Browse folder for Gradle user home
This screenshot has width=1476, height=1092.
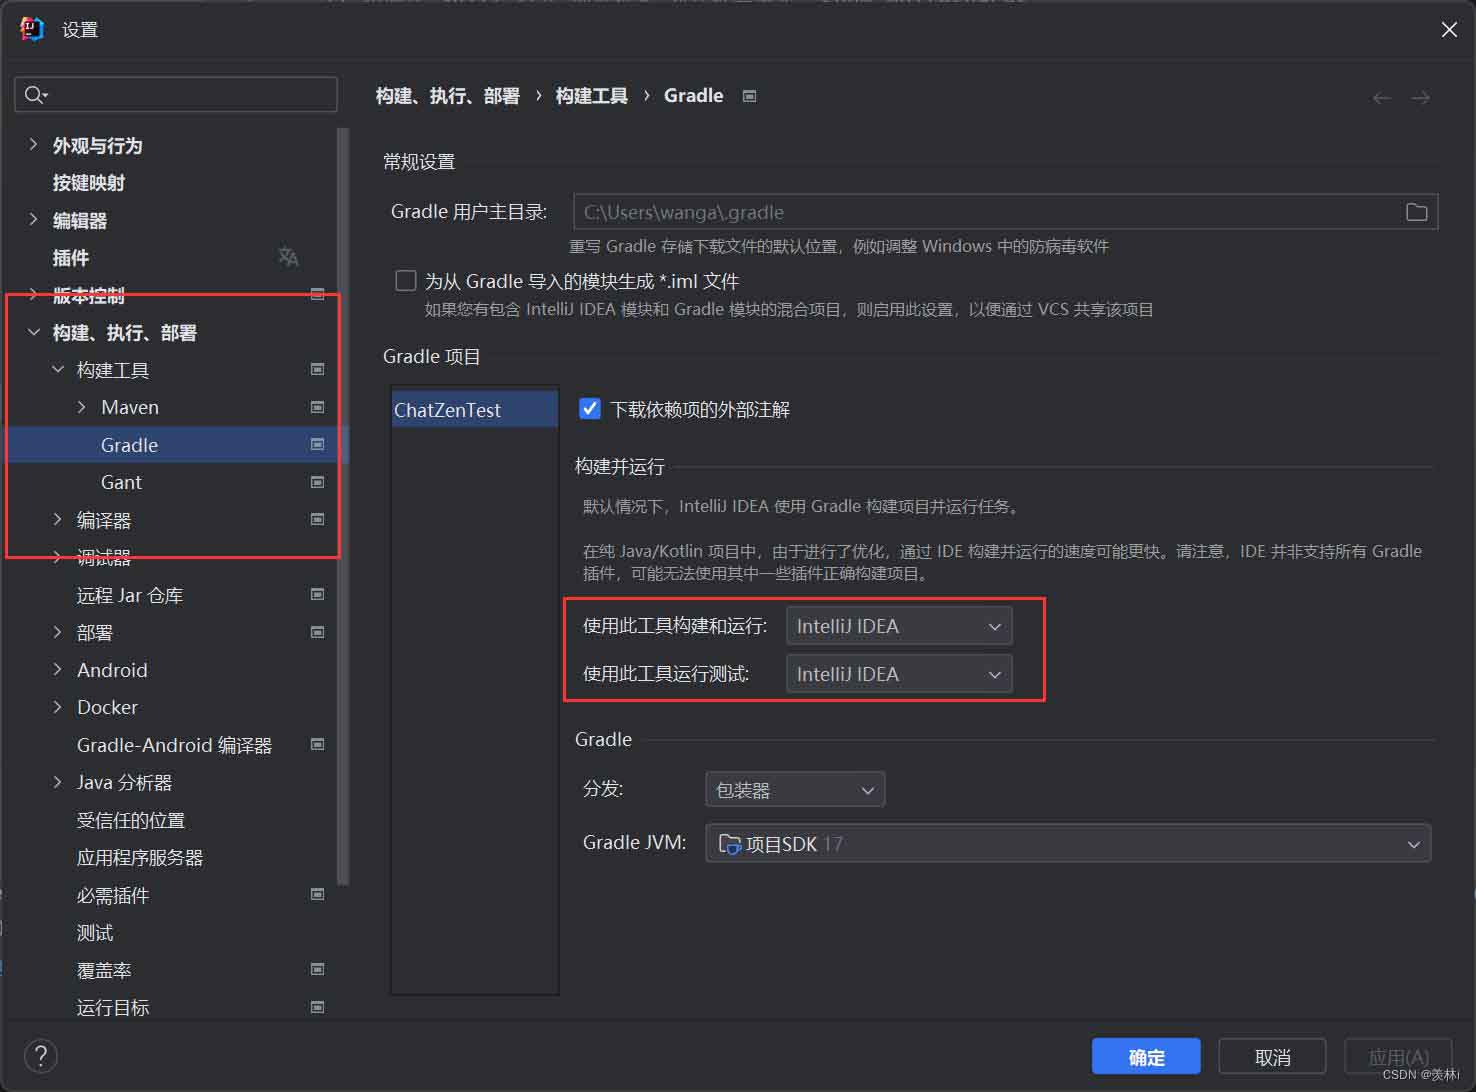1416,212
